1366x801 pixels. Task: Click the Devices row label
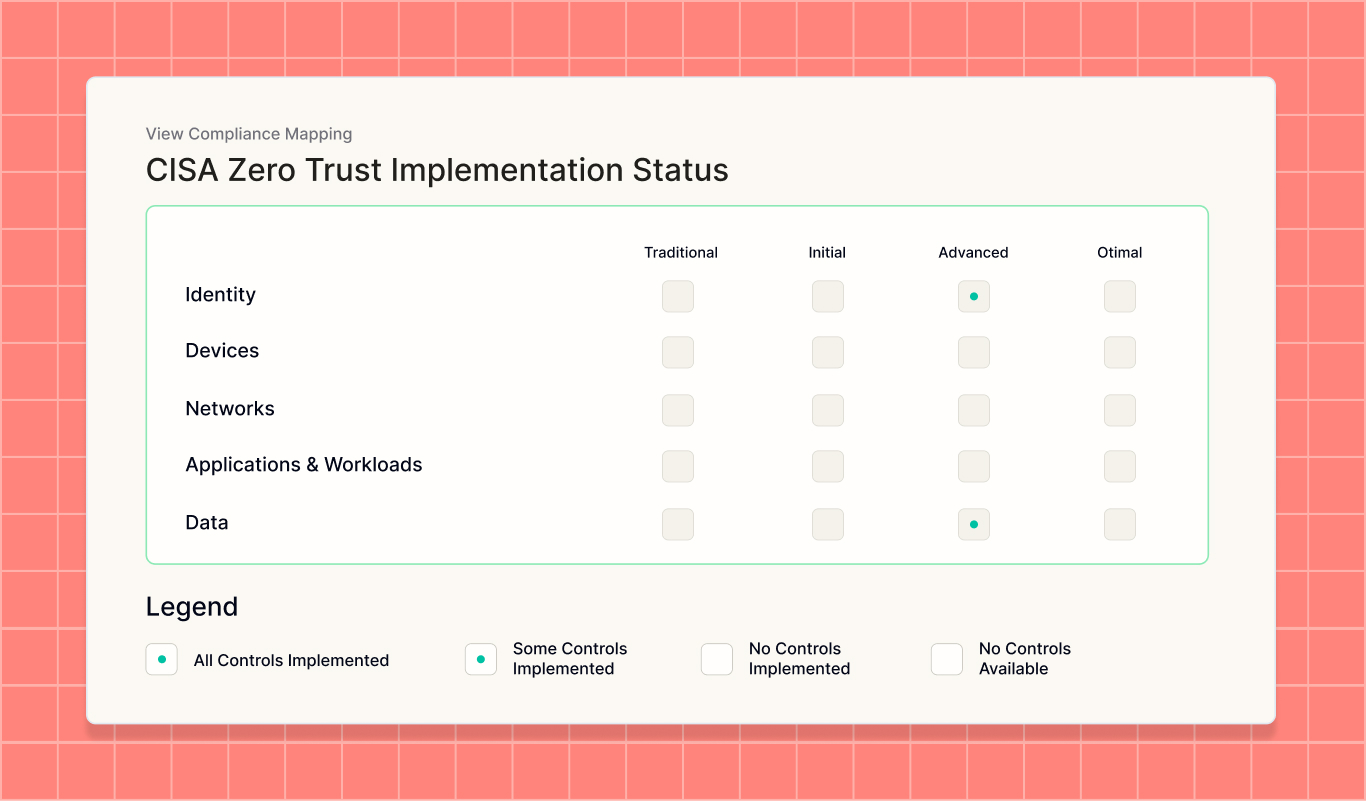tap(222, 351)
